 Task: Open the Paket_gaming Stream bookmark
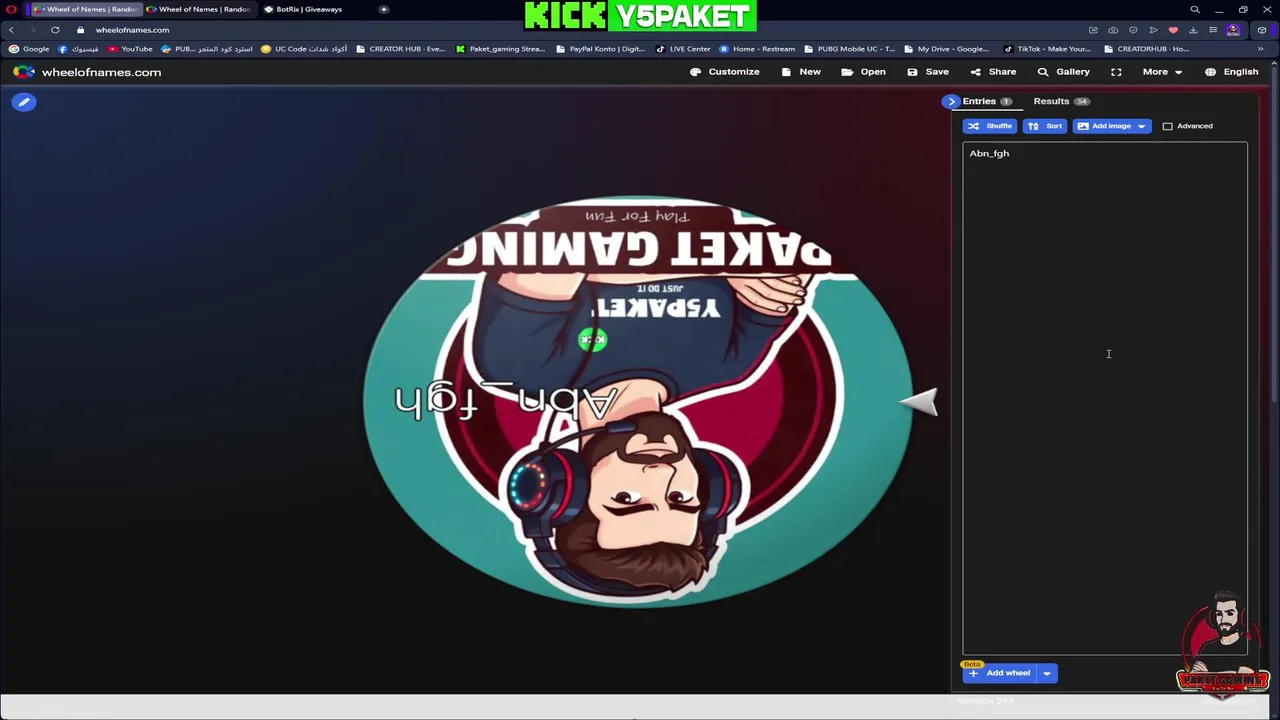click(x=500, y=49)
